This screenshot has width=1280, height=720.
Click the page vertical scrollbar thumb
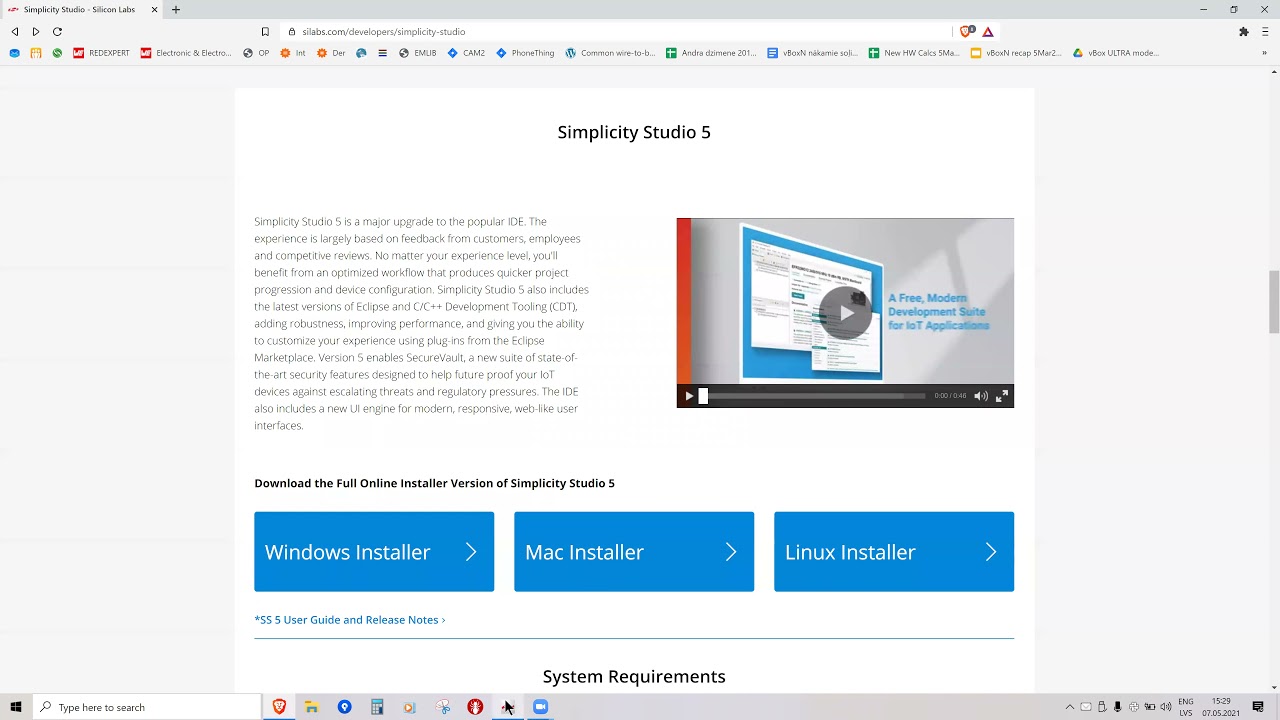pyautogui.click(x=1274, y=302)
